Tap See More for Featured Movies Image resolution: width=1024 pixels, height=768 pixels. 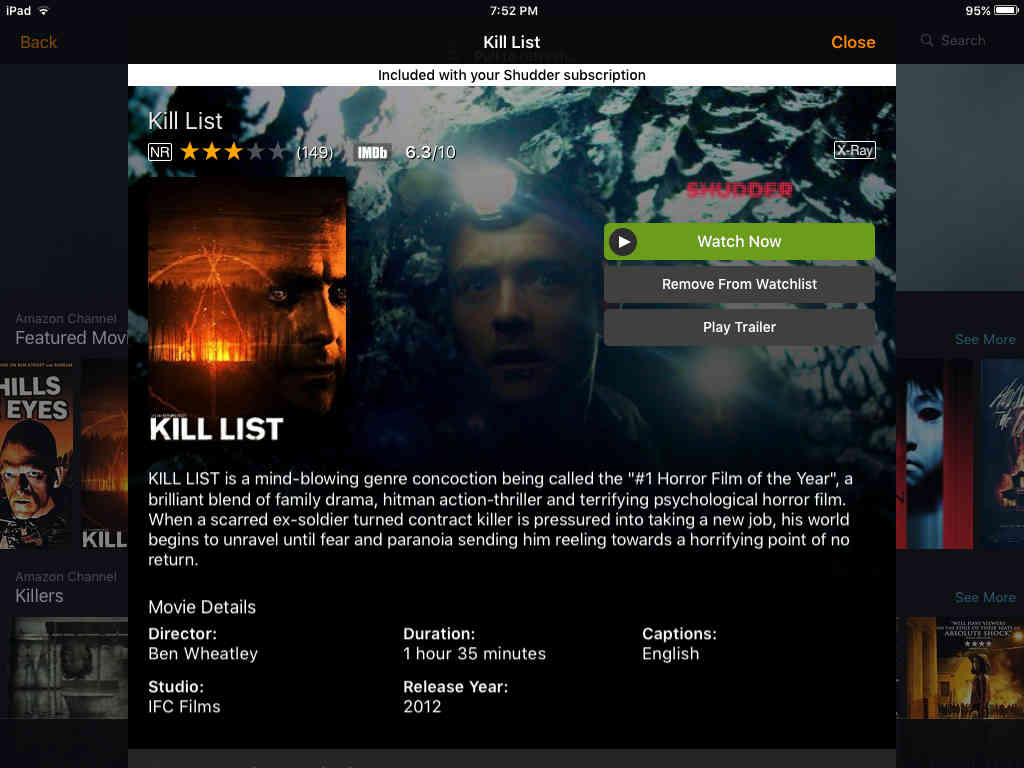(985, 340)
